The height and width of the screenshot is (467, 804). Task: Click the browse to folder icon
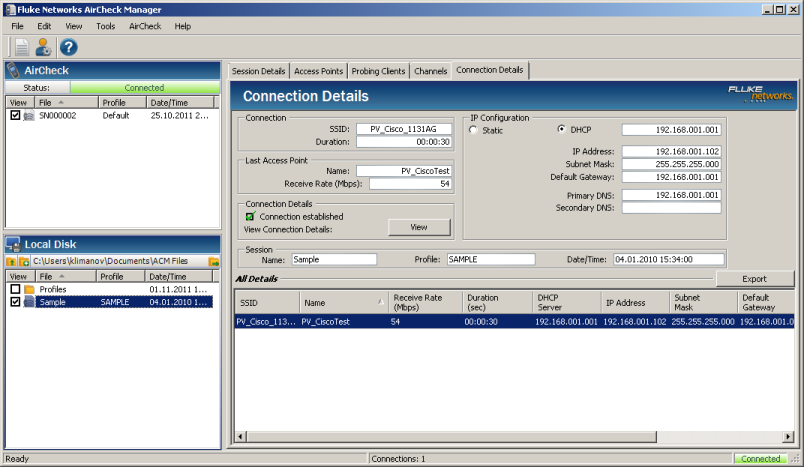tap(214, 261)
